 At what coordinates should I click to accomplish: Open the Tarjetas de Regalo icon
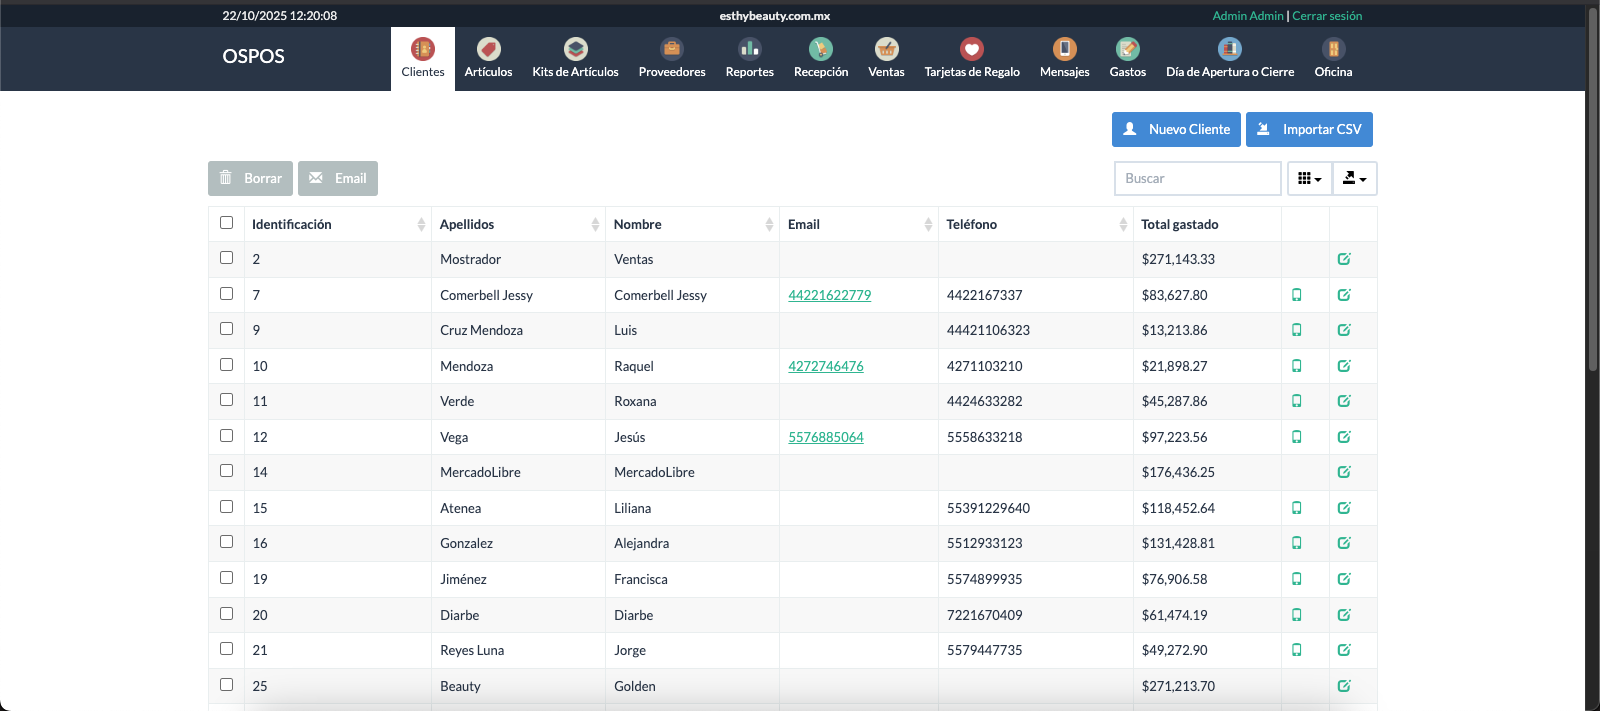[x=971, y=49]
